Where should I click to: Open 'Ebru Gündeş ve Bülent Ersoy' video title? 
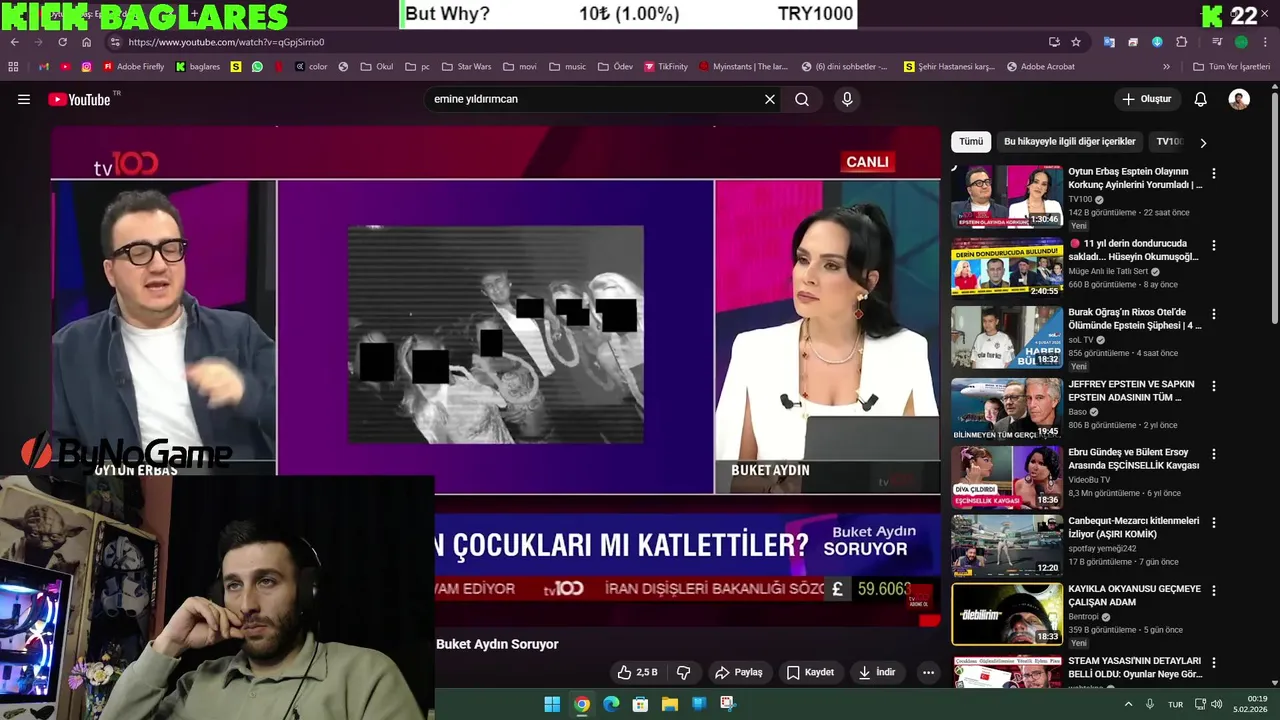tap(1133, 458)
